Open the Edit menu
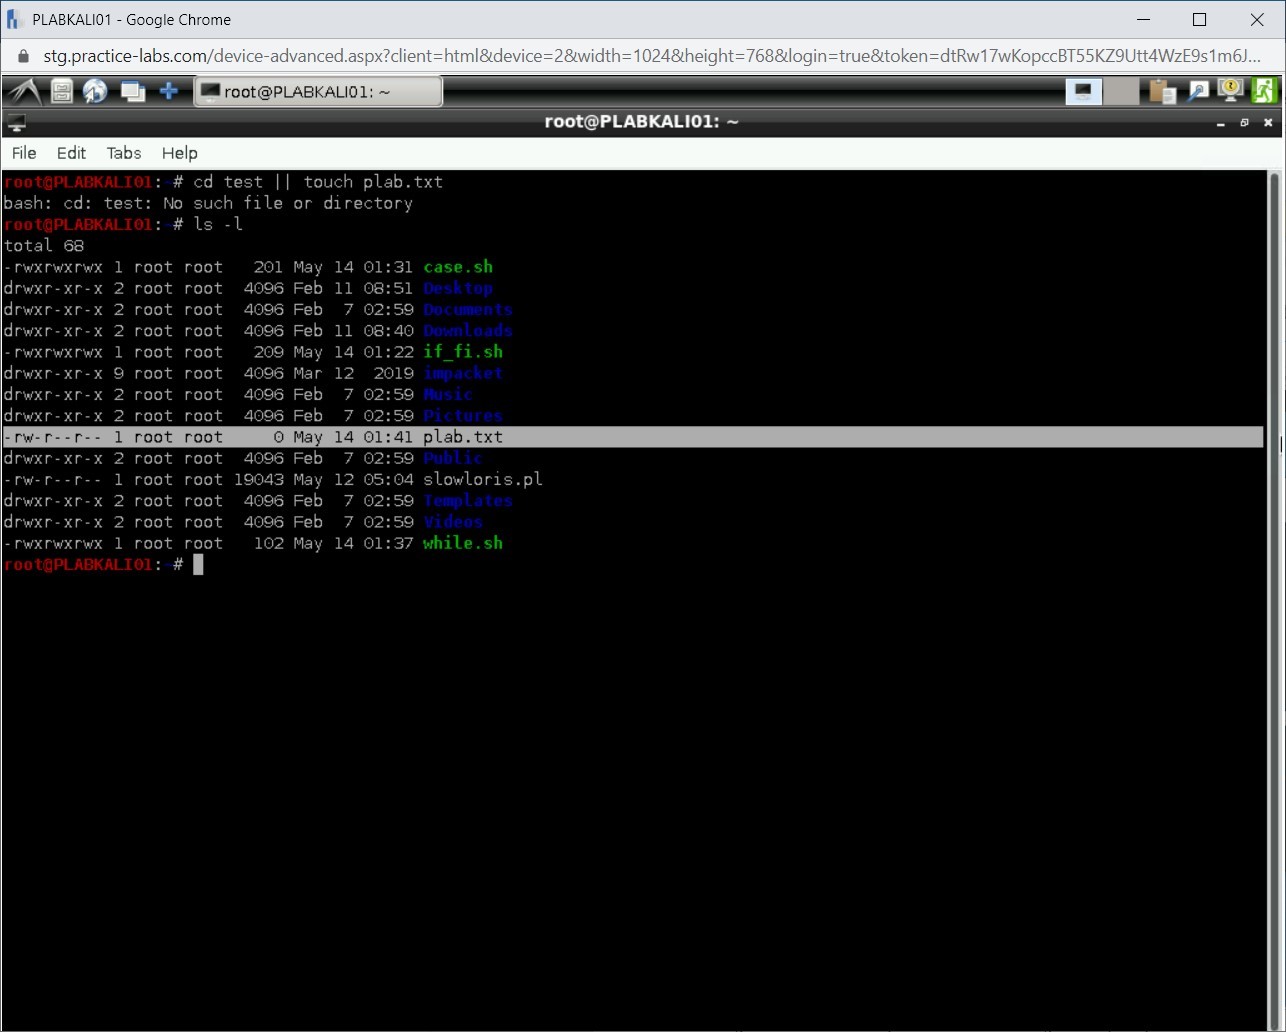The height and width of the screenshot is (1032, 1286). pos(71,153)
